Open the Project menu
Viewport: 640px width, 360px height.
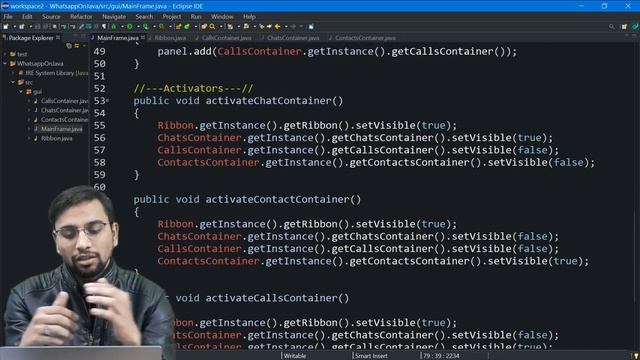point(171,17)
